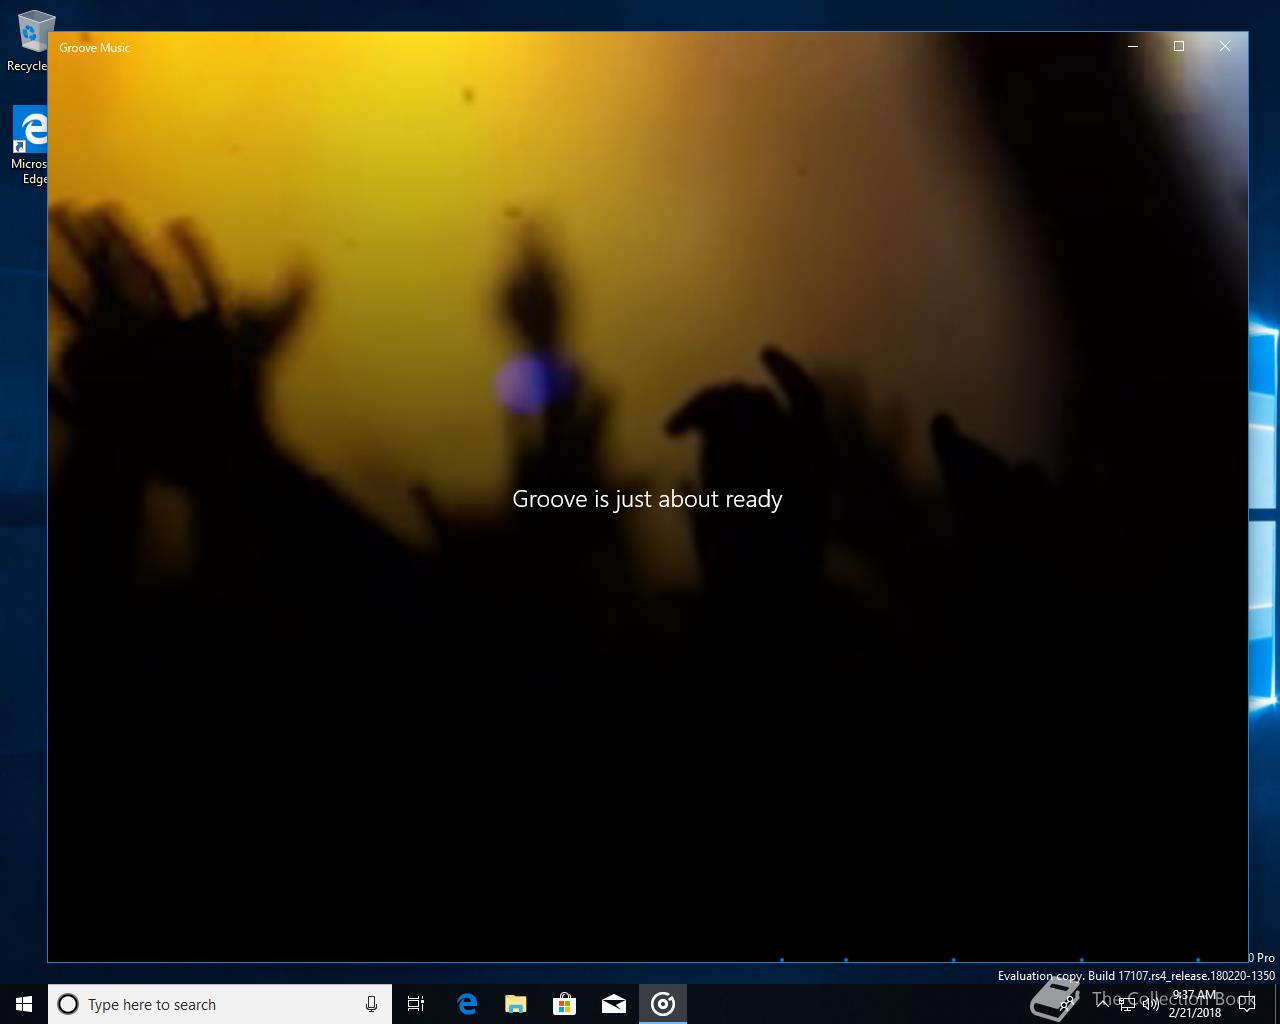
Task: Close the Groove Music window
Action: point(1225,46)
